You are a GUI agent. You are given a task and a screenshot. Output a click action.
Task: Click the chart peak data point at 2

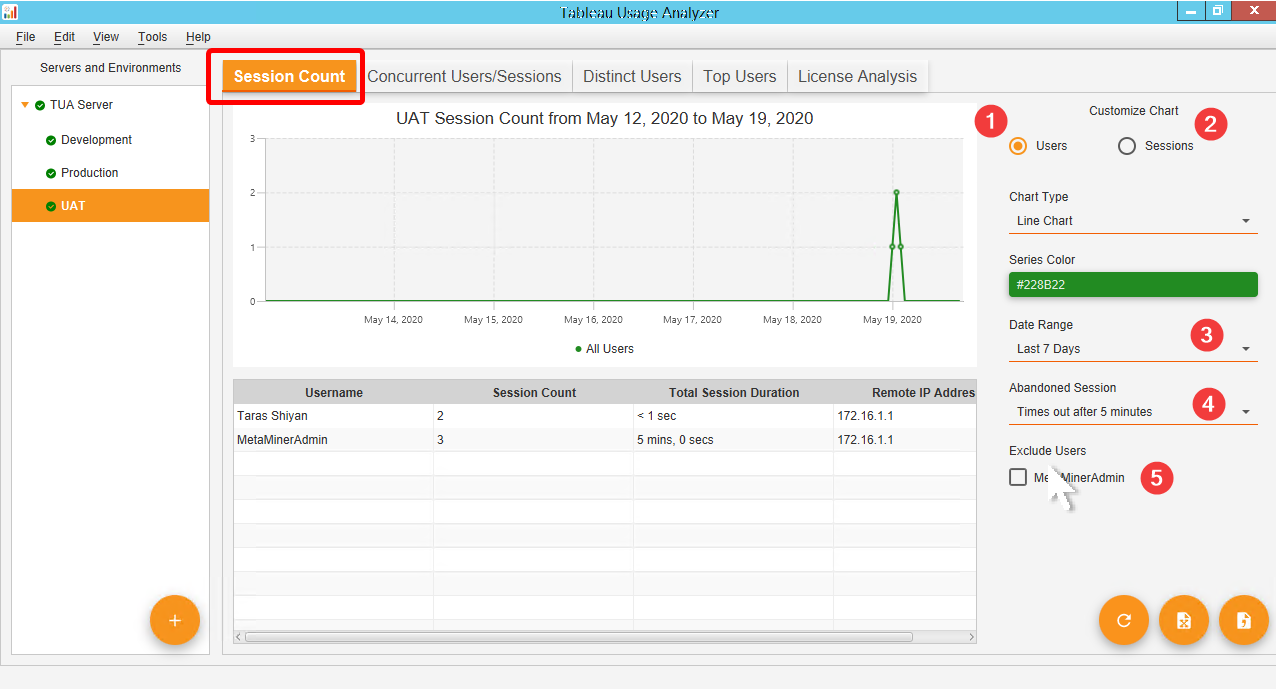pyautogui.click(x=896, y=192)
